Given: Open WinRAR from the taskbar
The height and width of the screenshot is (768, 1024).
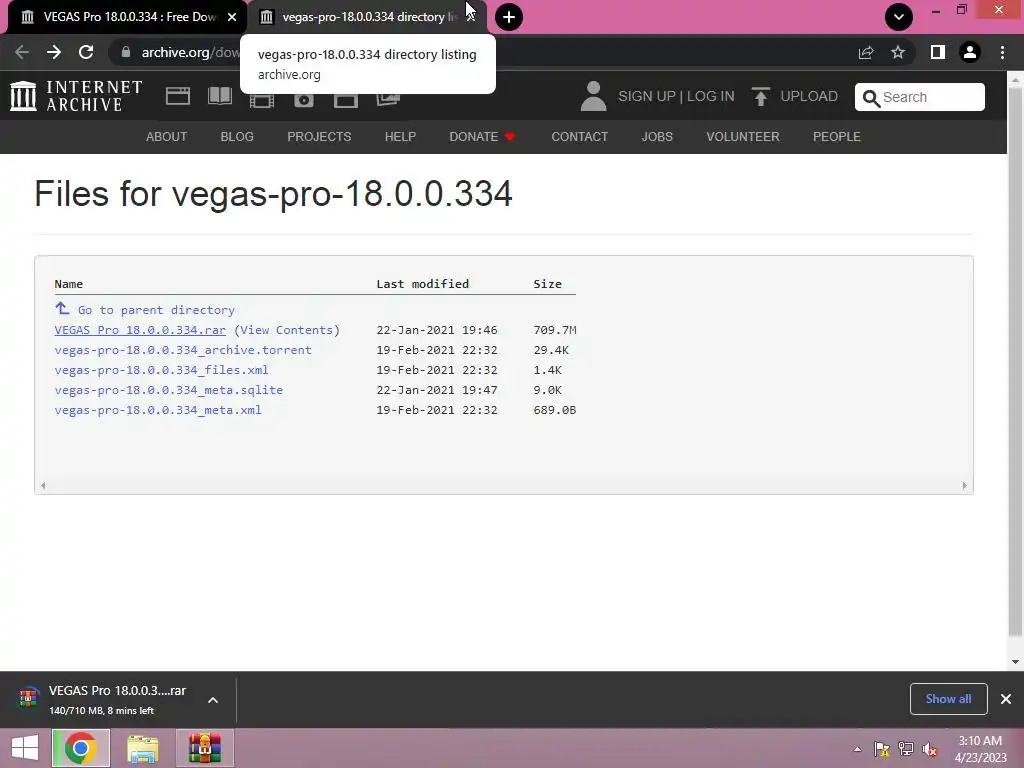Looking at the screenshot, I should (204, 748).
